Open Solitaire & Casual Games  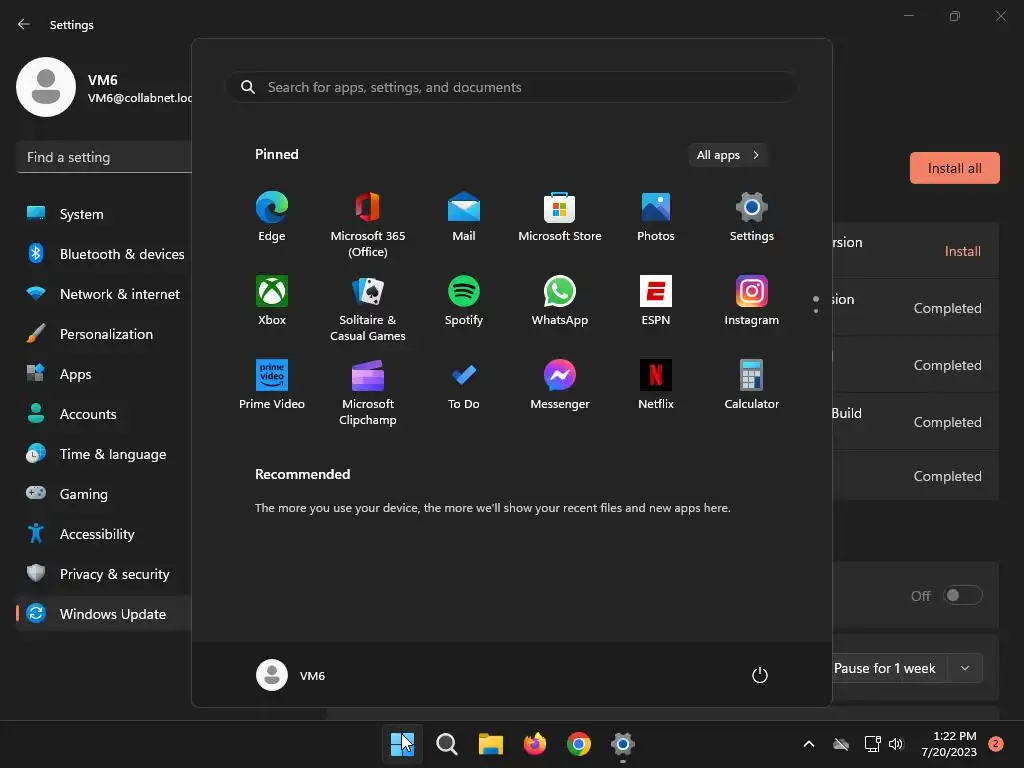(x=368, y=309)
